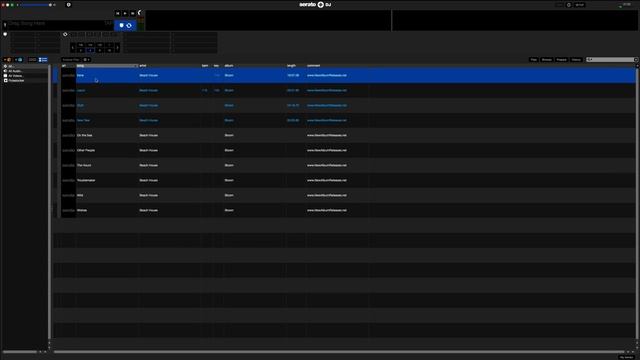
Task: Open the dropdown next to Analyze Files
Action: point(87,60)
